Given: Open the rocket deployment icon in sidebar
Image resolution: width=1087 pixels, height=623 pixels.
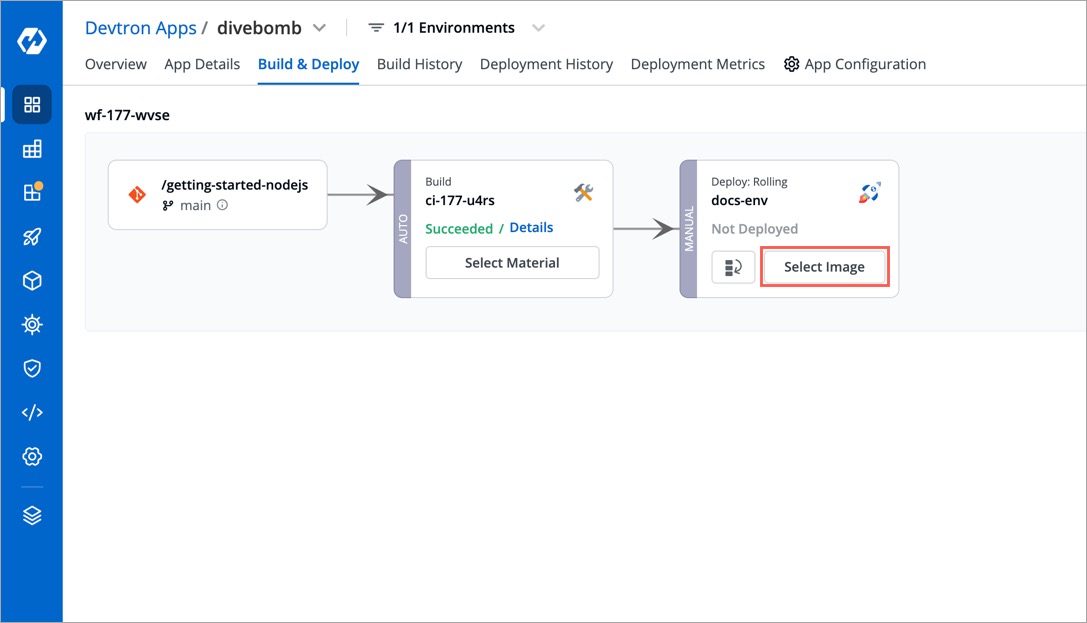Looking at the screenshot, I should (x=32, y=237).
